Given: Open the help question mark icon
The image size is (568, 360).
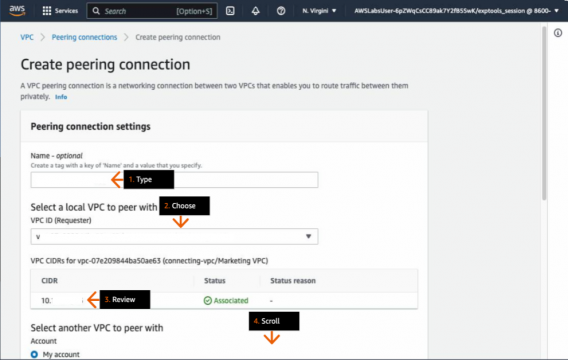Looking at the screenshot, I should (x=281, y=11).
